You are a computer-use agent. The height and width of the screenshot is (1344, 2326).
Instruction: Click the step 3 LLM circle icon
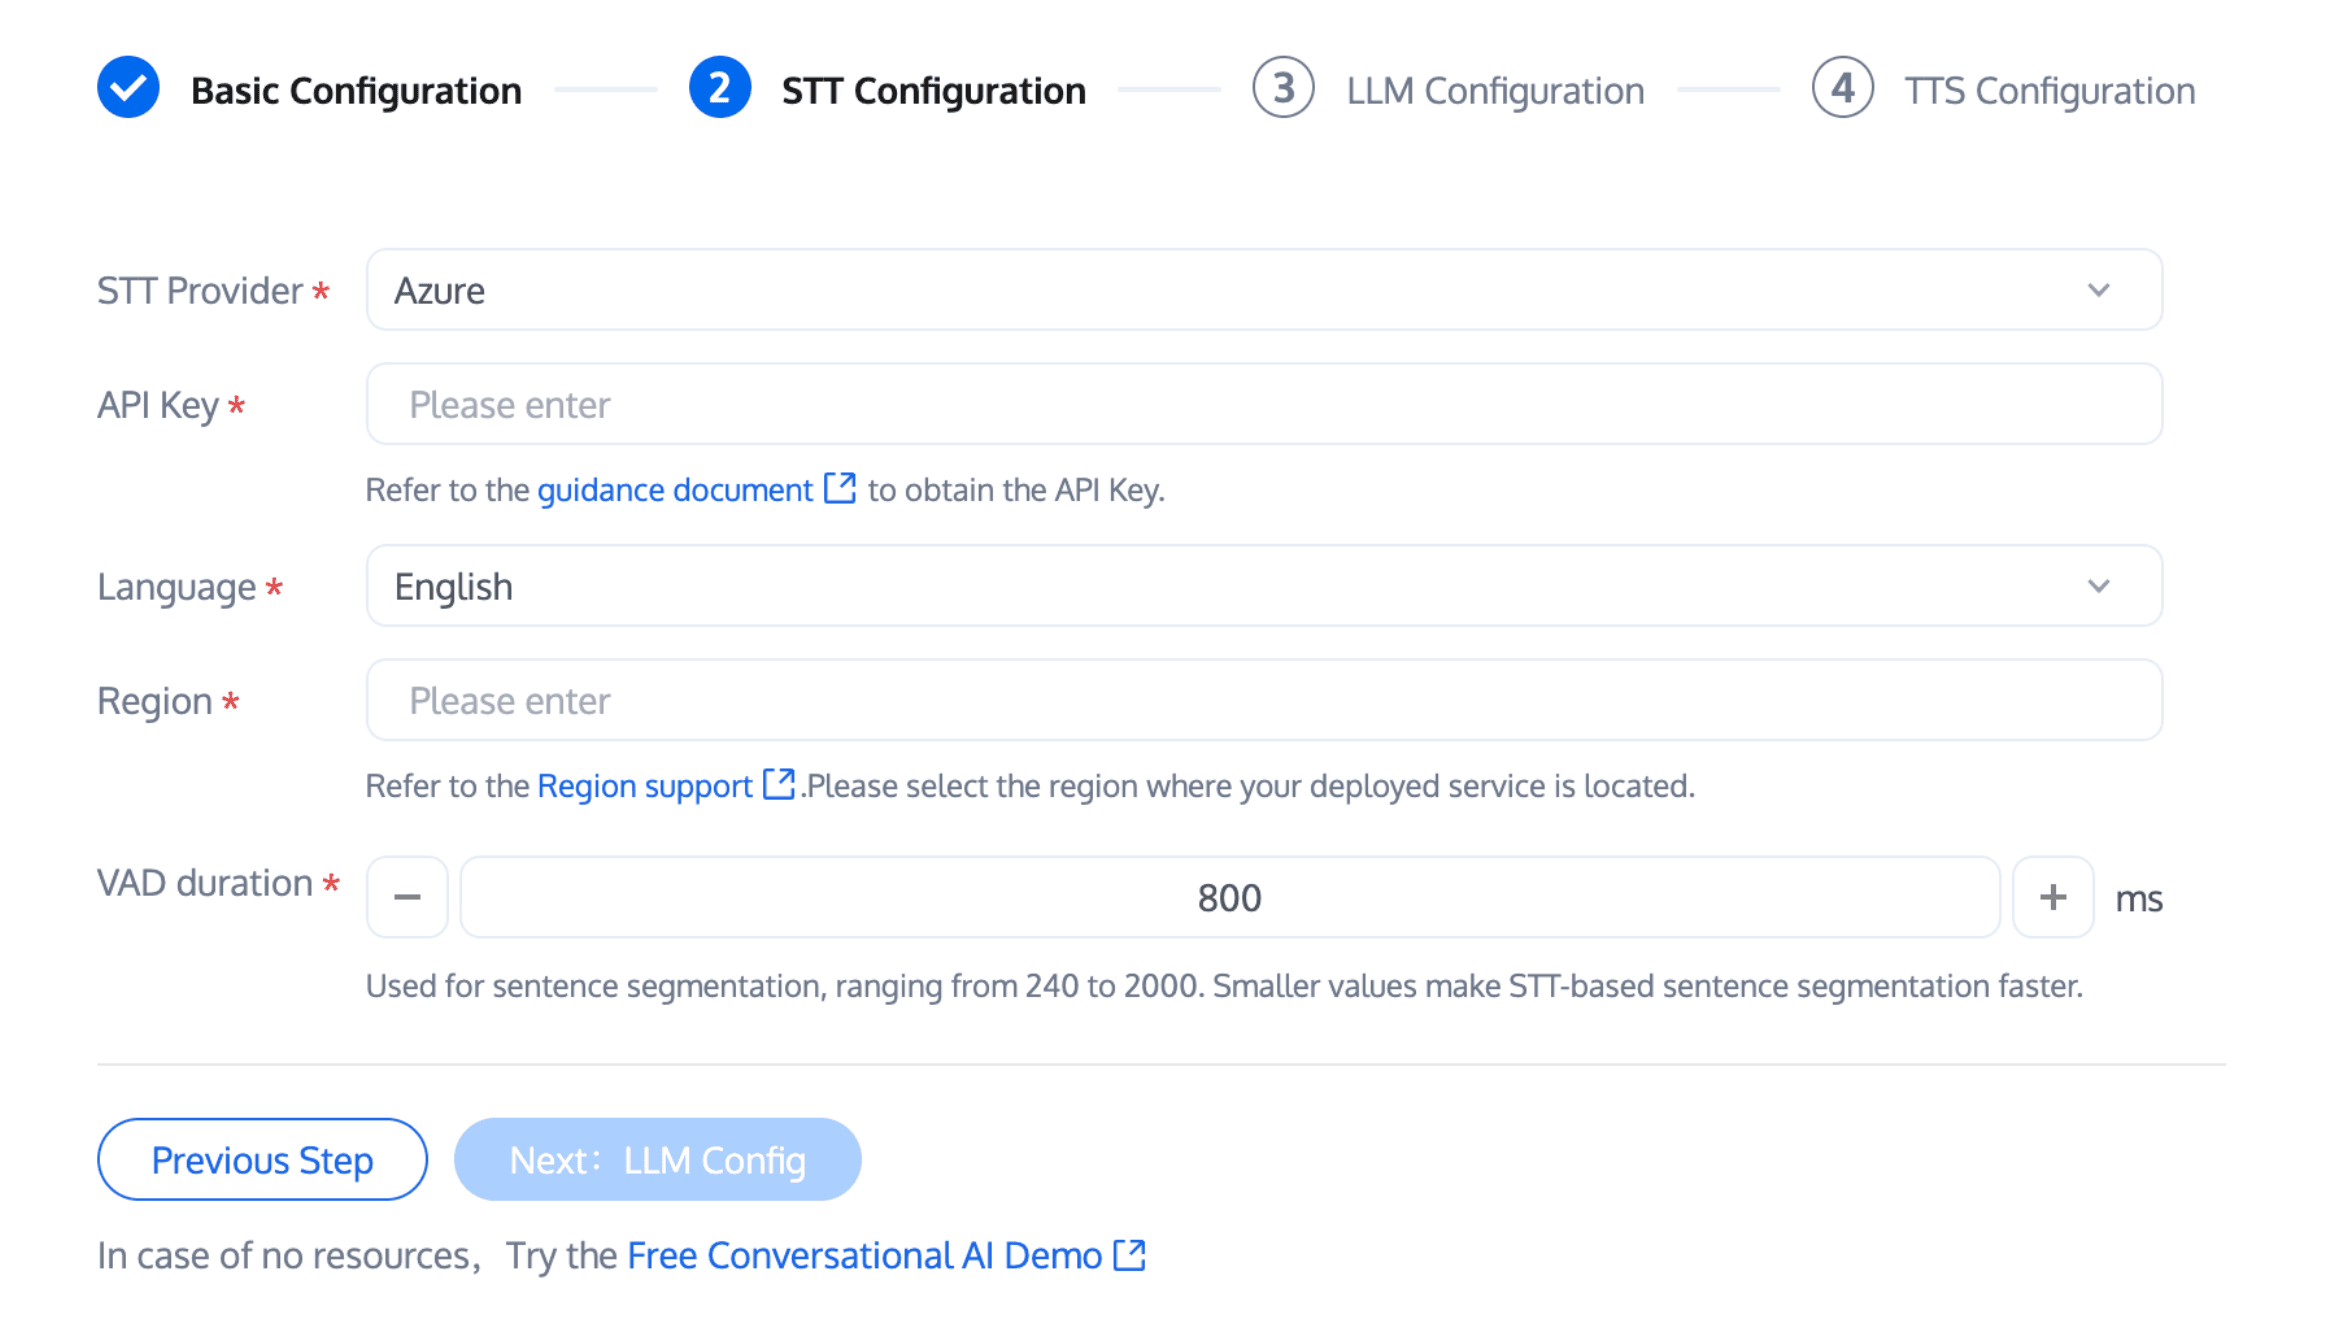tap(1283, 88)
